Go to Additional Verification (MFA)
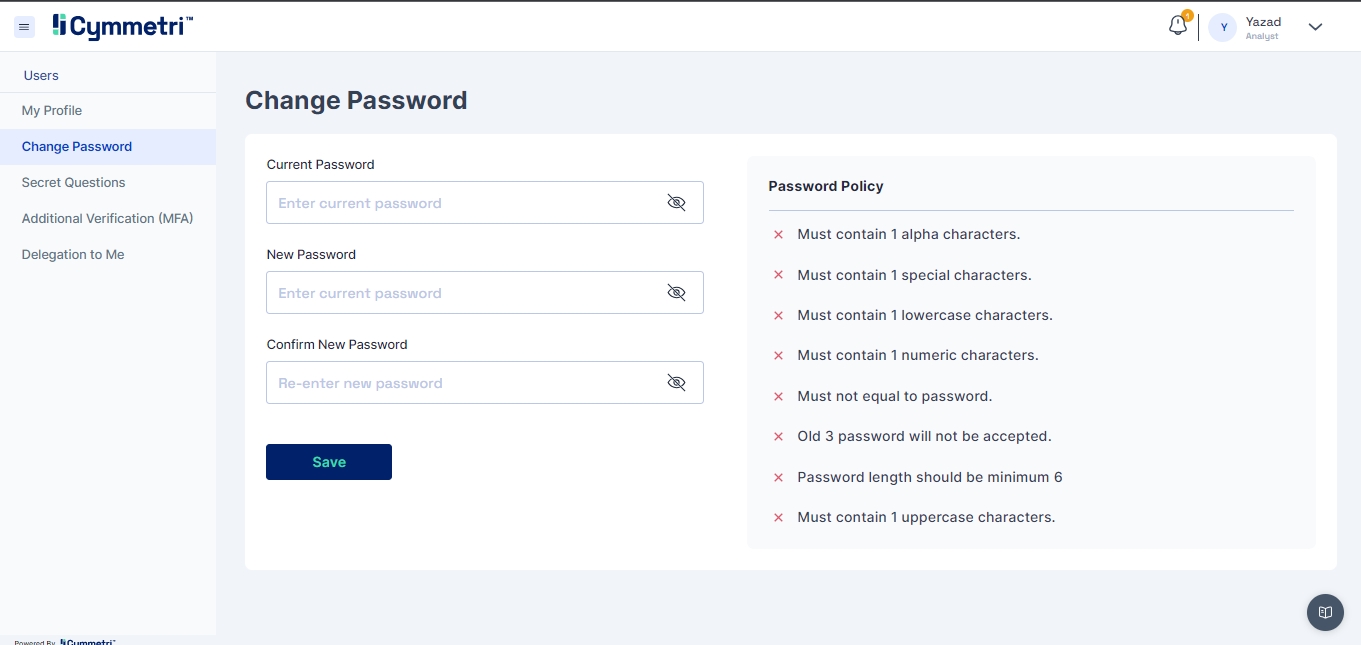Viewport: 1361px width, 645px height. pyautogui.click(x=107, y=219)
